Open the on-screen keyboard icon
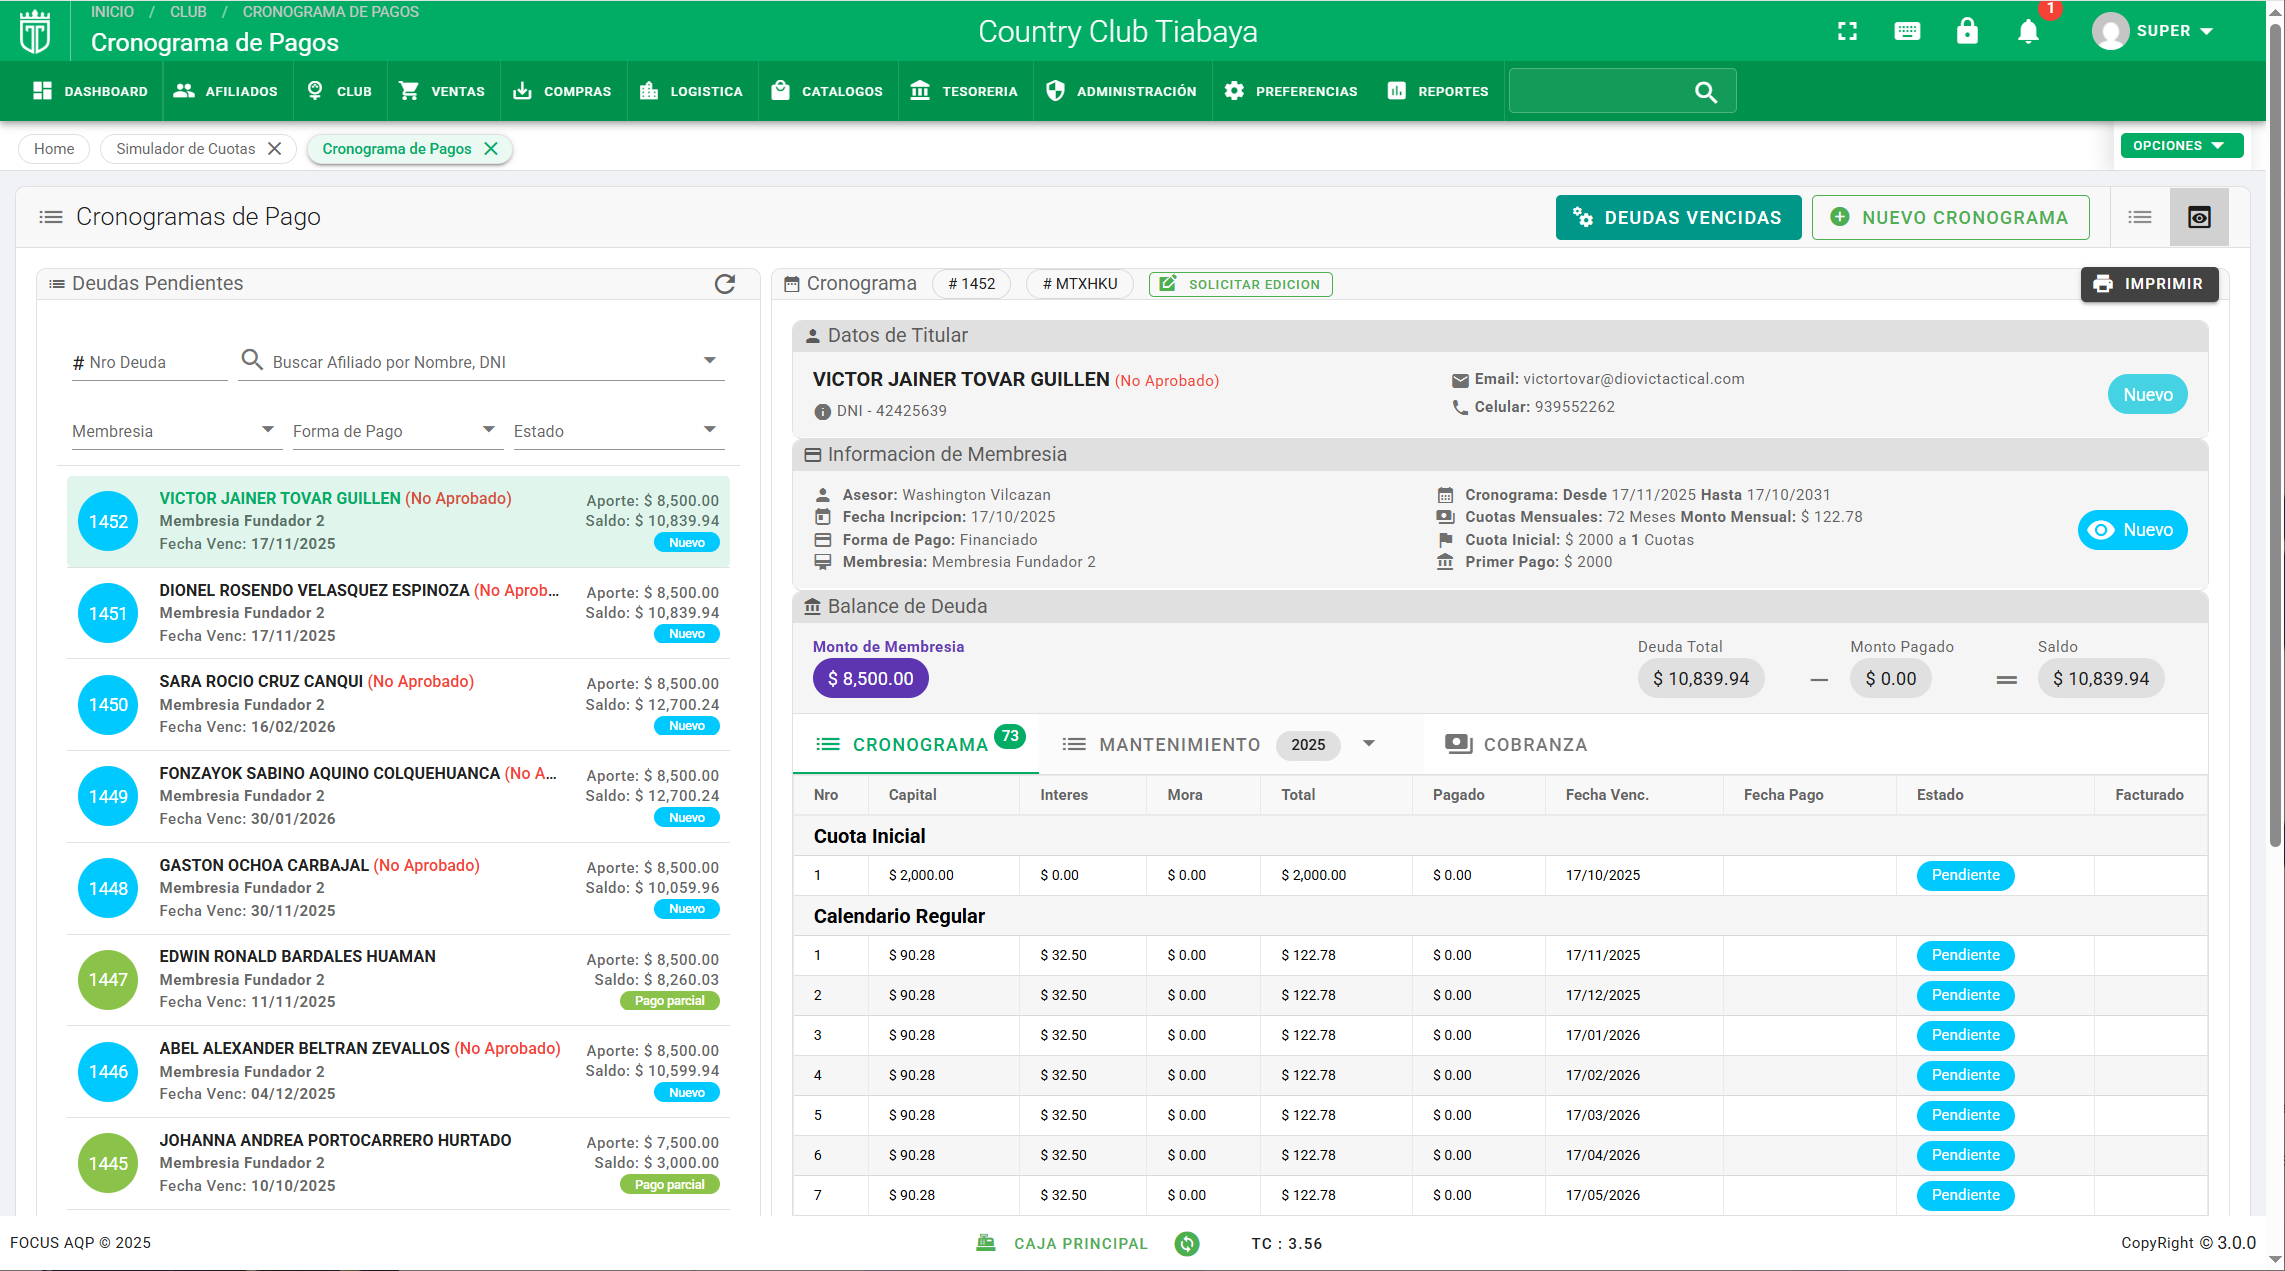 1907,31
